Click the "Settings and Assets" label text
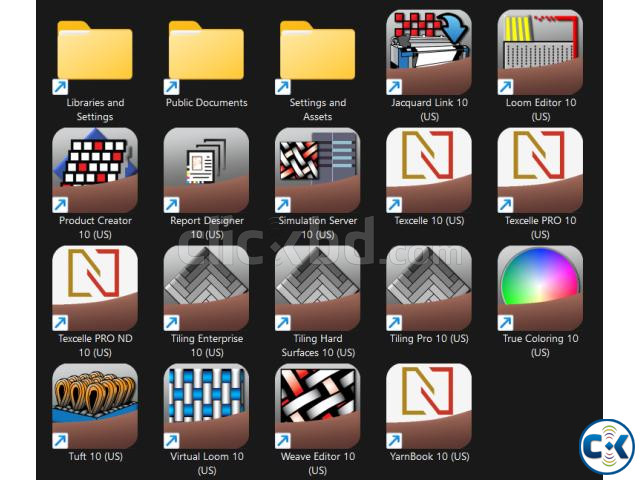 pyautogui.click(x=318, y=110)
